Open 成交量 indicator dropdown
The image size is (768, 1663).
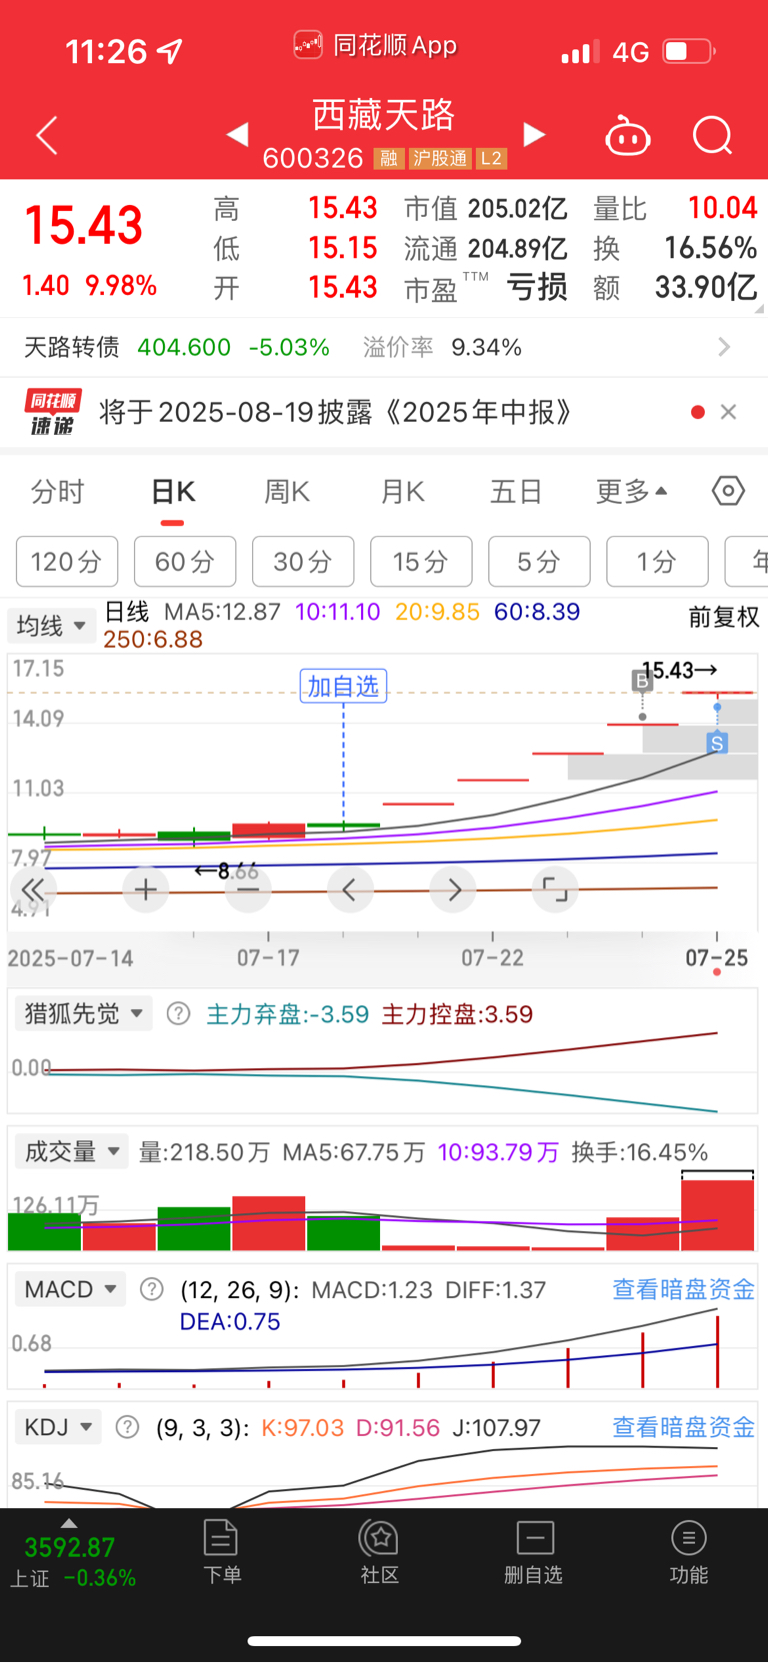point(71,1152)
